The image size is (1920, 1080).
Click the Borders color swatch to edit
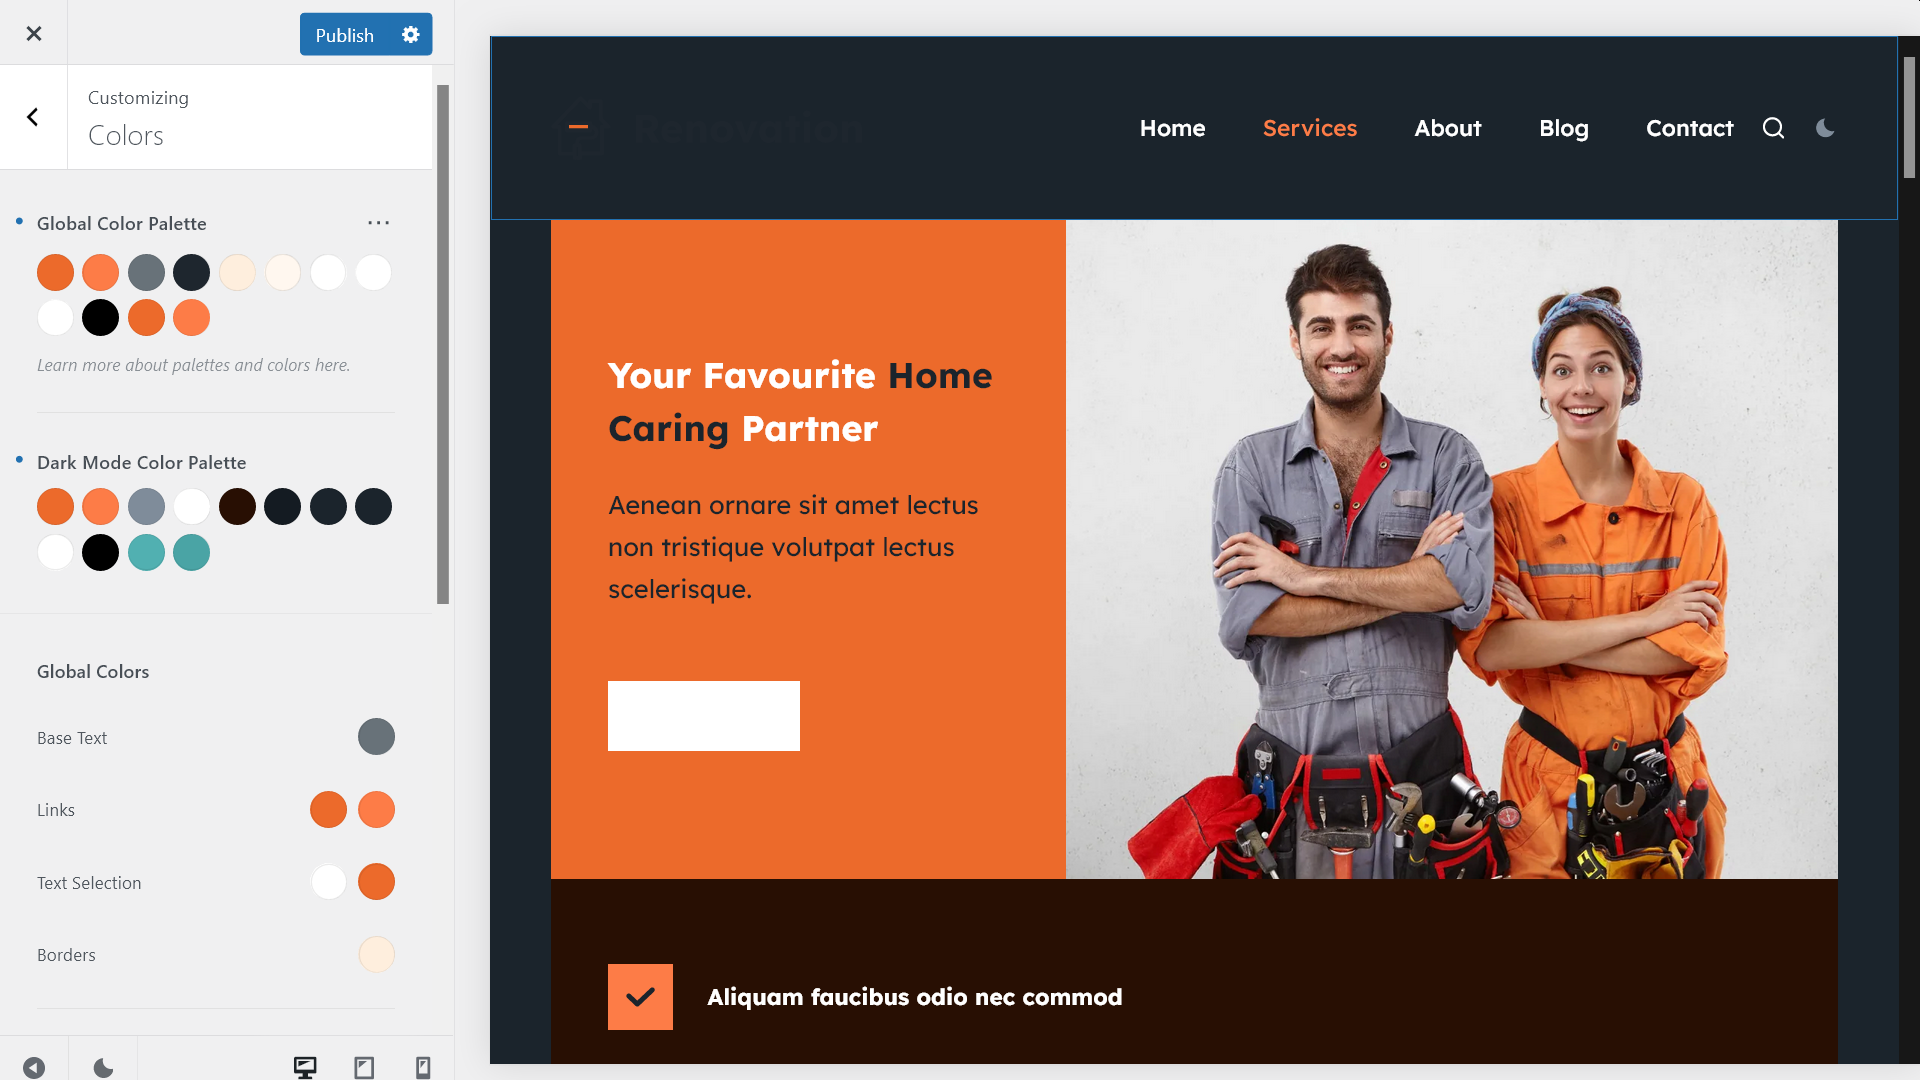[377, 953]
